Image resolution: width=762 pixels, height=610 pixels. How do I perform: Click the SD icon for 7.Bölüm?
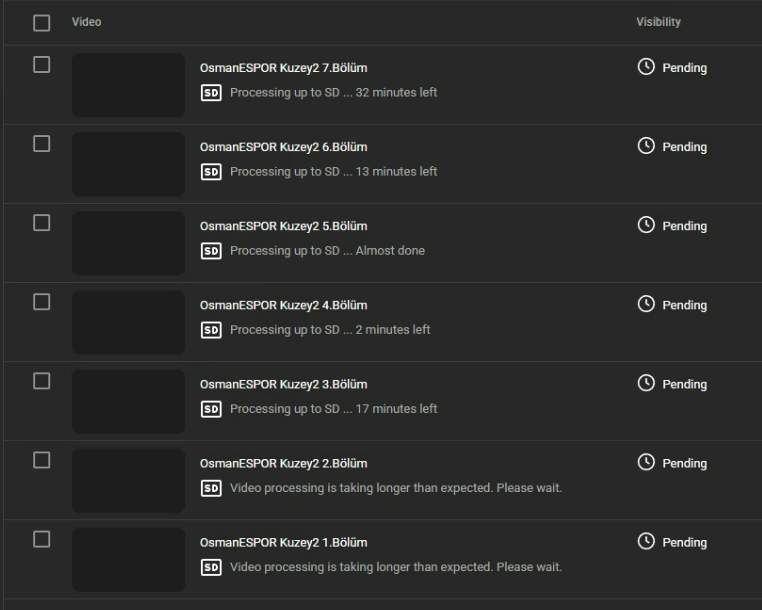coord(211,92)
